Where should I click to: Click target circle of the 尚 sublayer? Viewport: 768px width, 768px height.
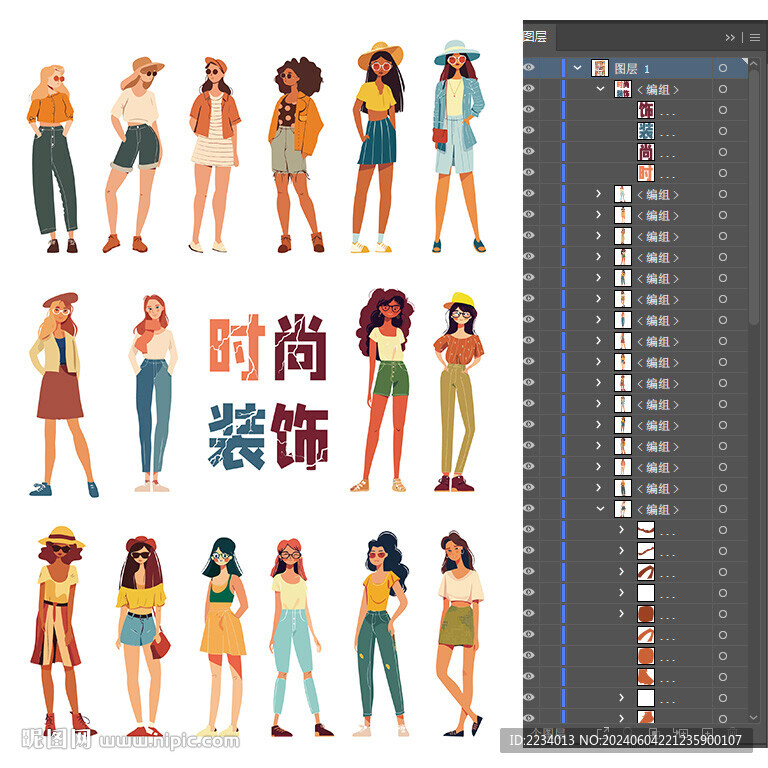coord(723,152)
